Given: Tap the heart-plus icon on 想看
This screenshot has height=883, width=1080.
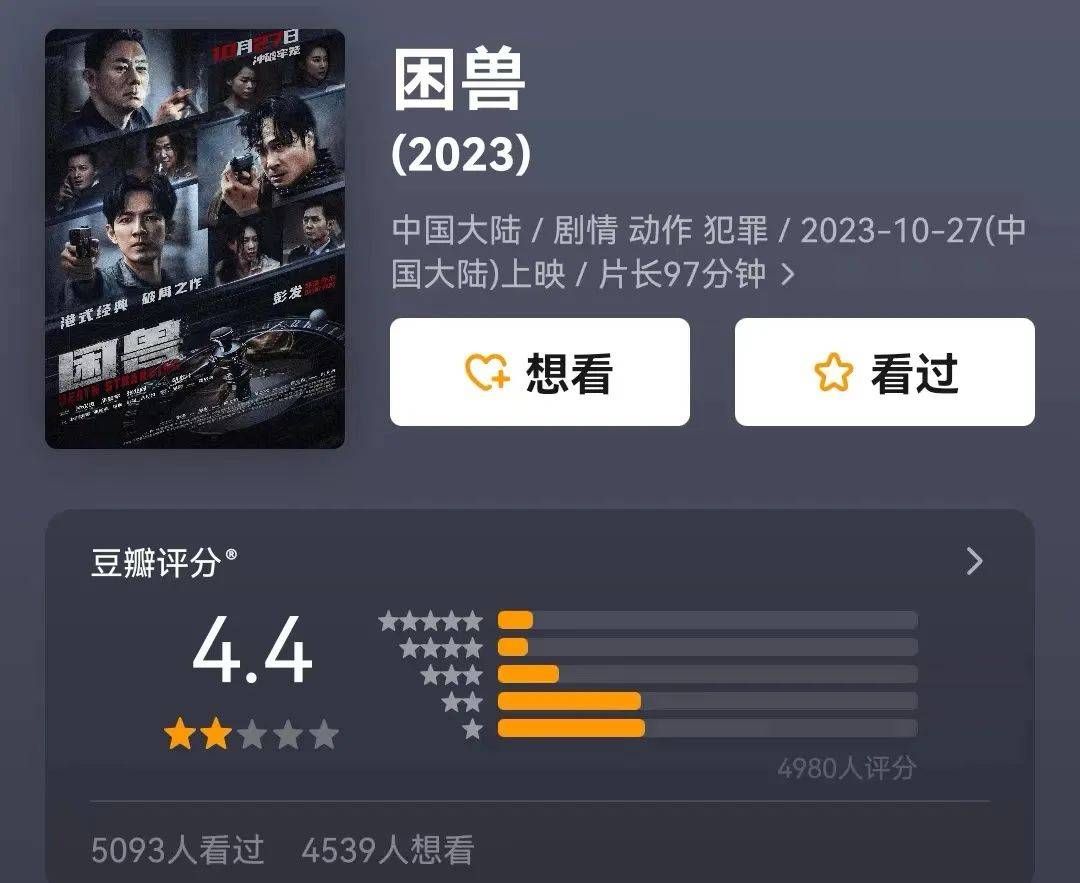Looking at the screenshot, I should [487, 372].
